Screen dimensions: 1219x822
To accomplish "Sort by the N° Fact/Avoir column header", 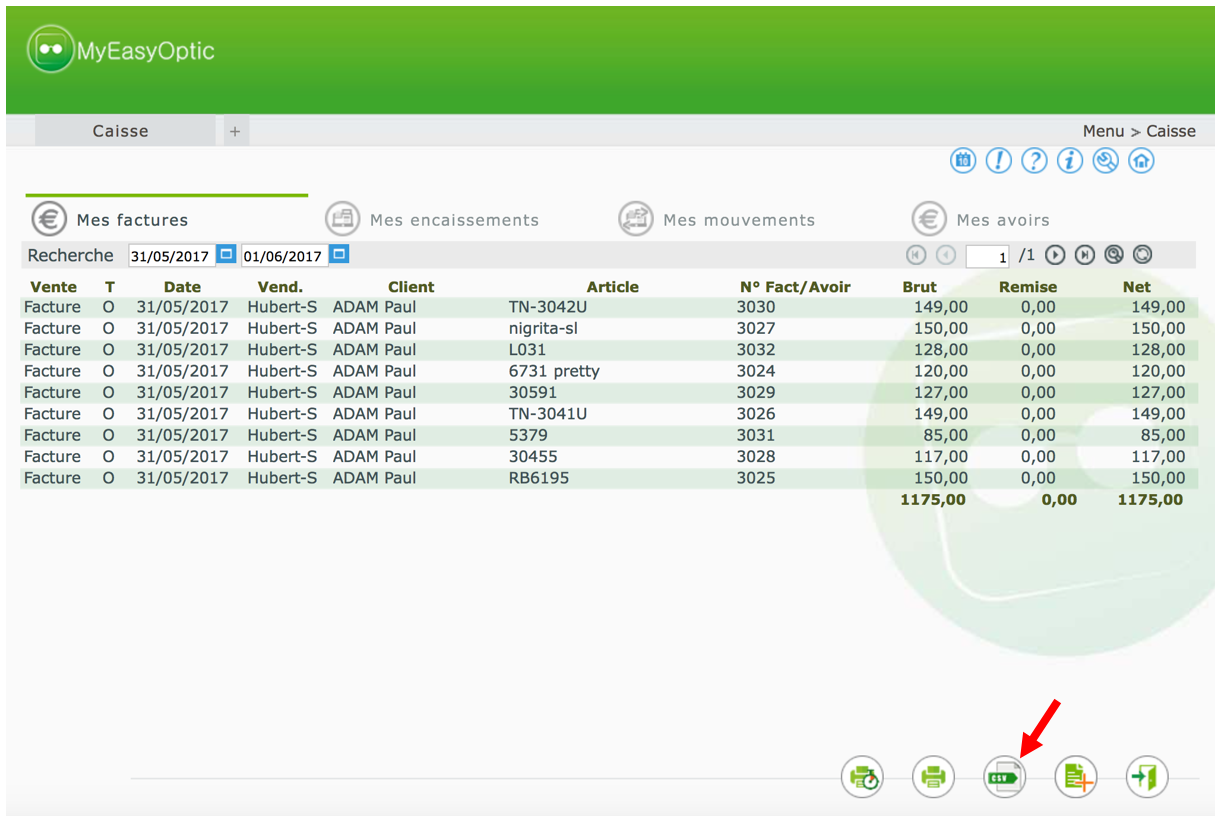I will point(795,287).
